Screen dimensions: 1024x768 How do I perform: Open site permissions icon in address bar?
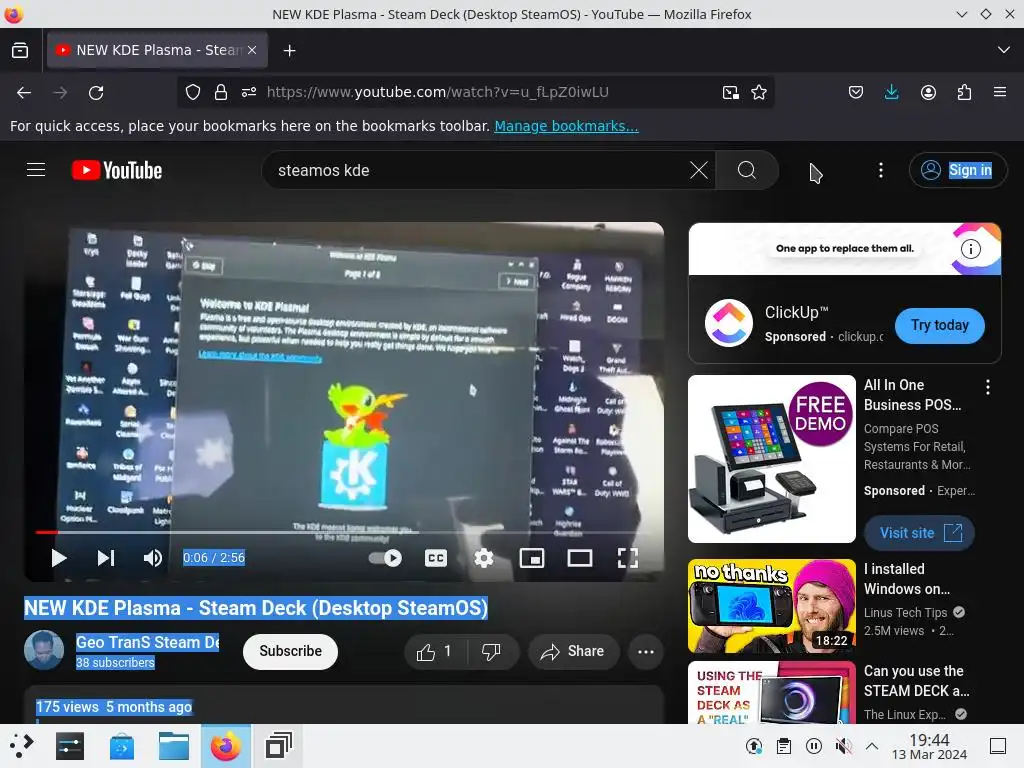pyautogui.click(x=249, y=92)
